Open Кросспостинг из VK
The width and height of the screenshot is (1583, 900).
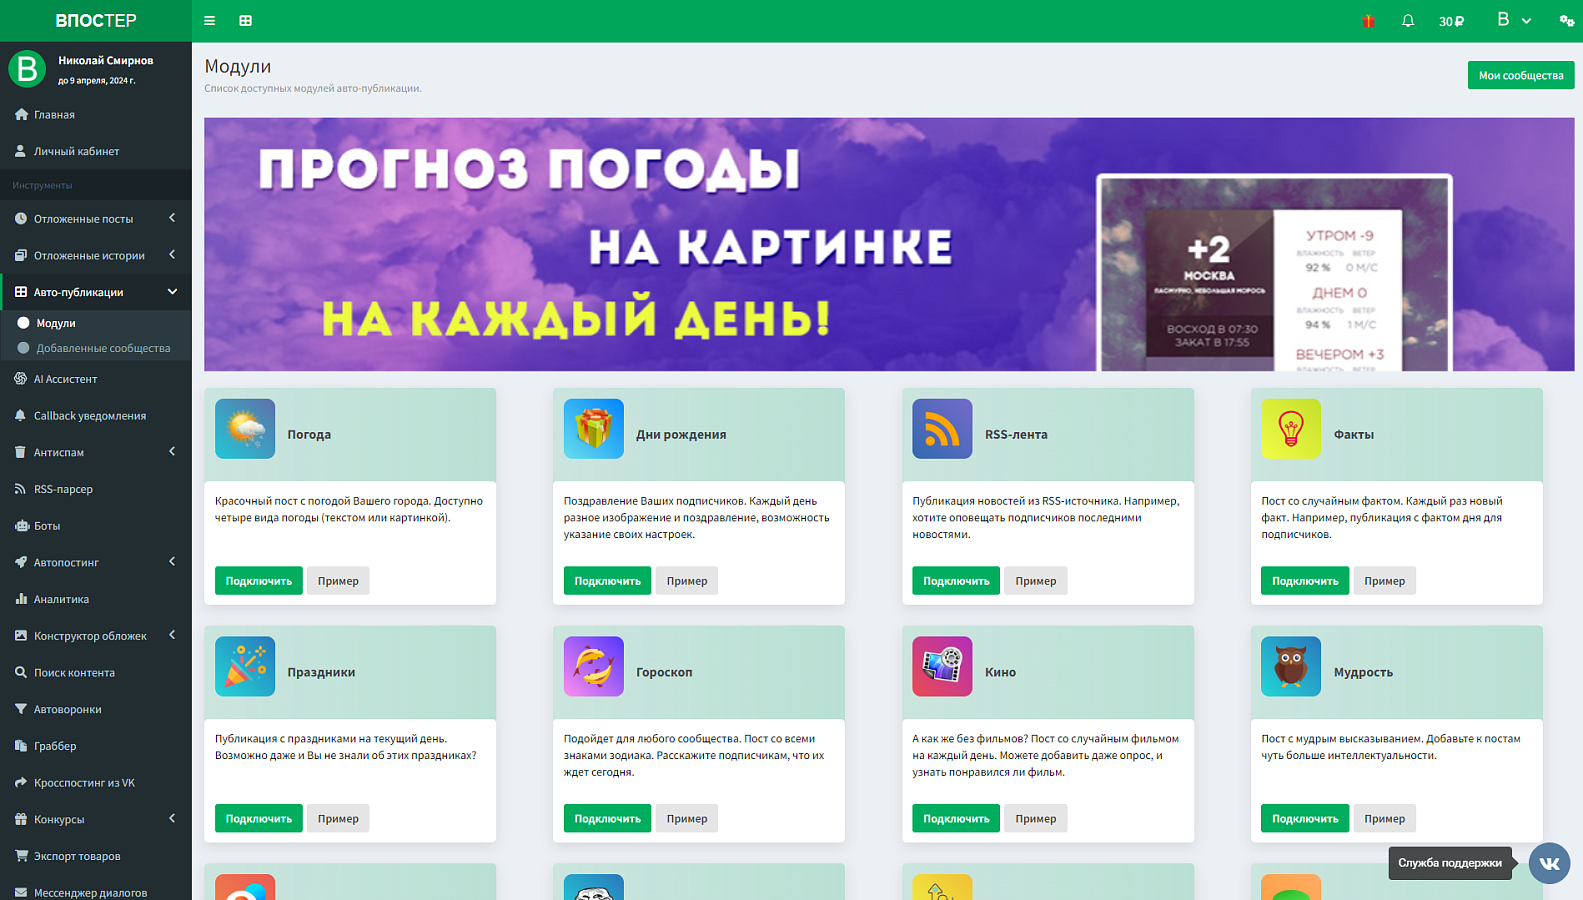[x=96, y=783]
